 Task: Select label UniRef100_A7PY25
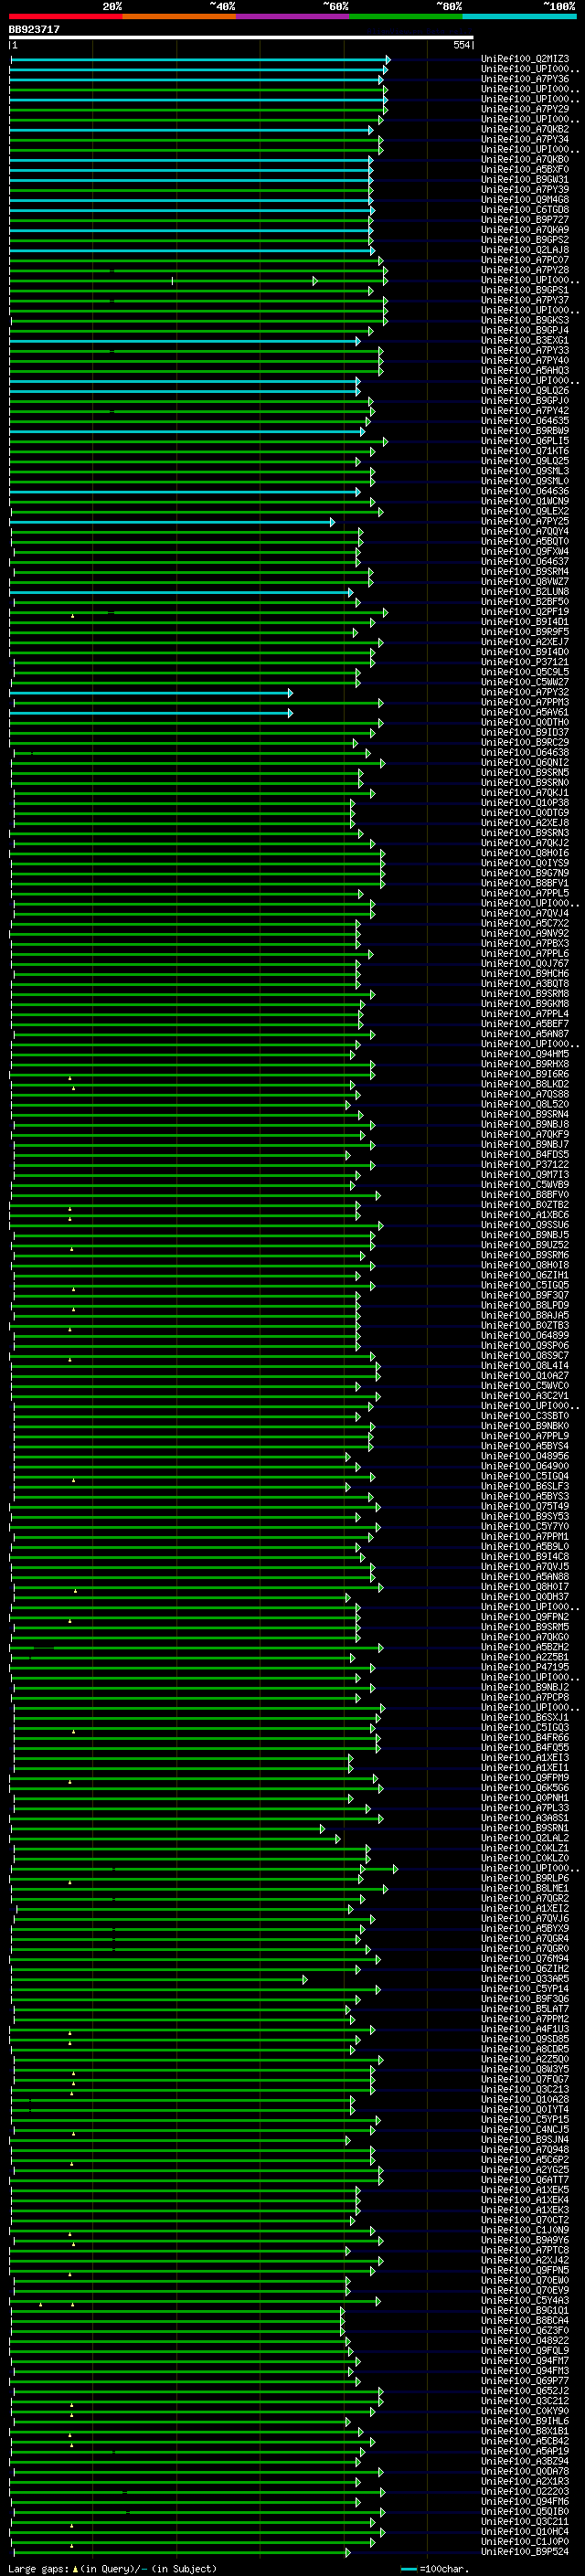[525, 522]
